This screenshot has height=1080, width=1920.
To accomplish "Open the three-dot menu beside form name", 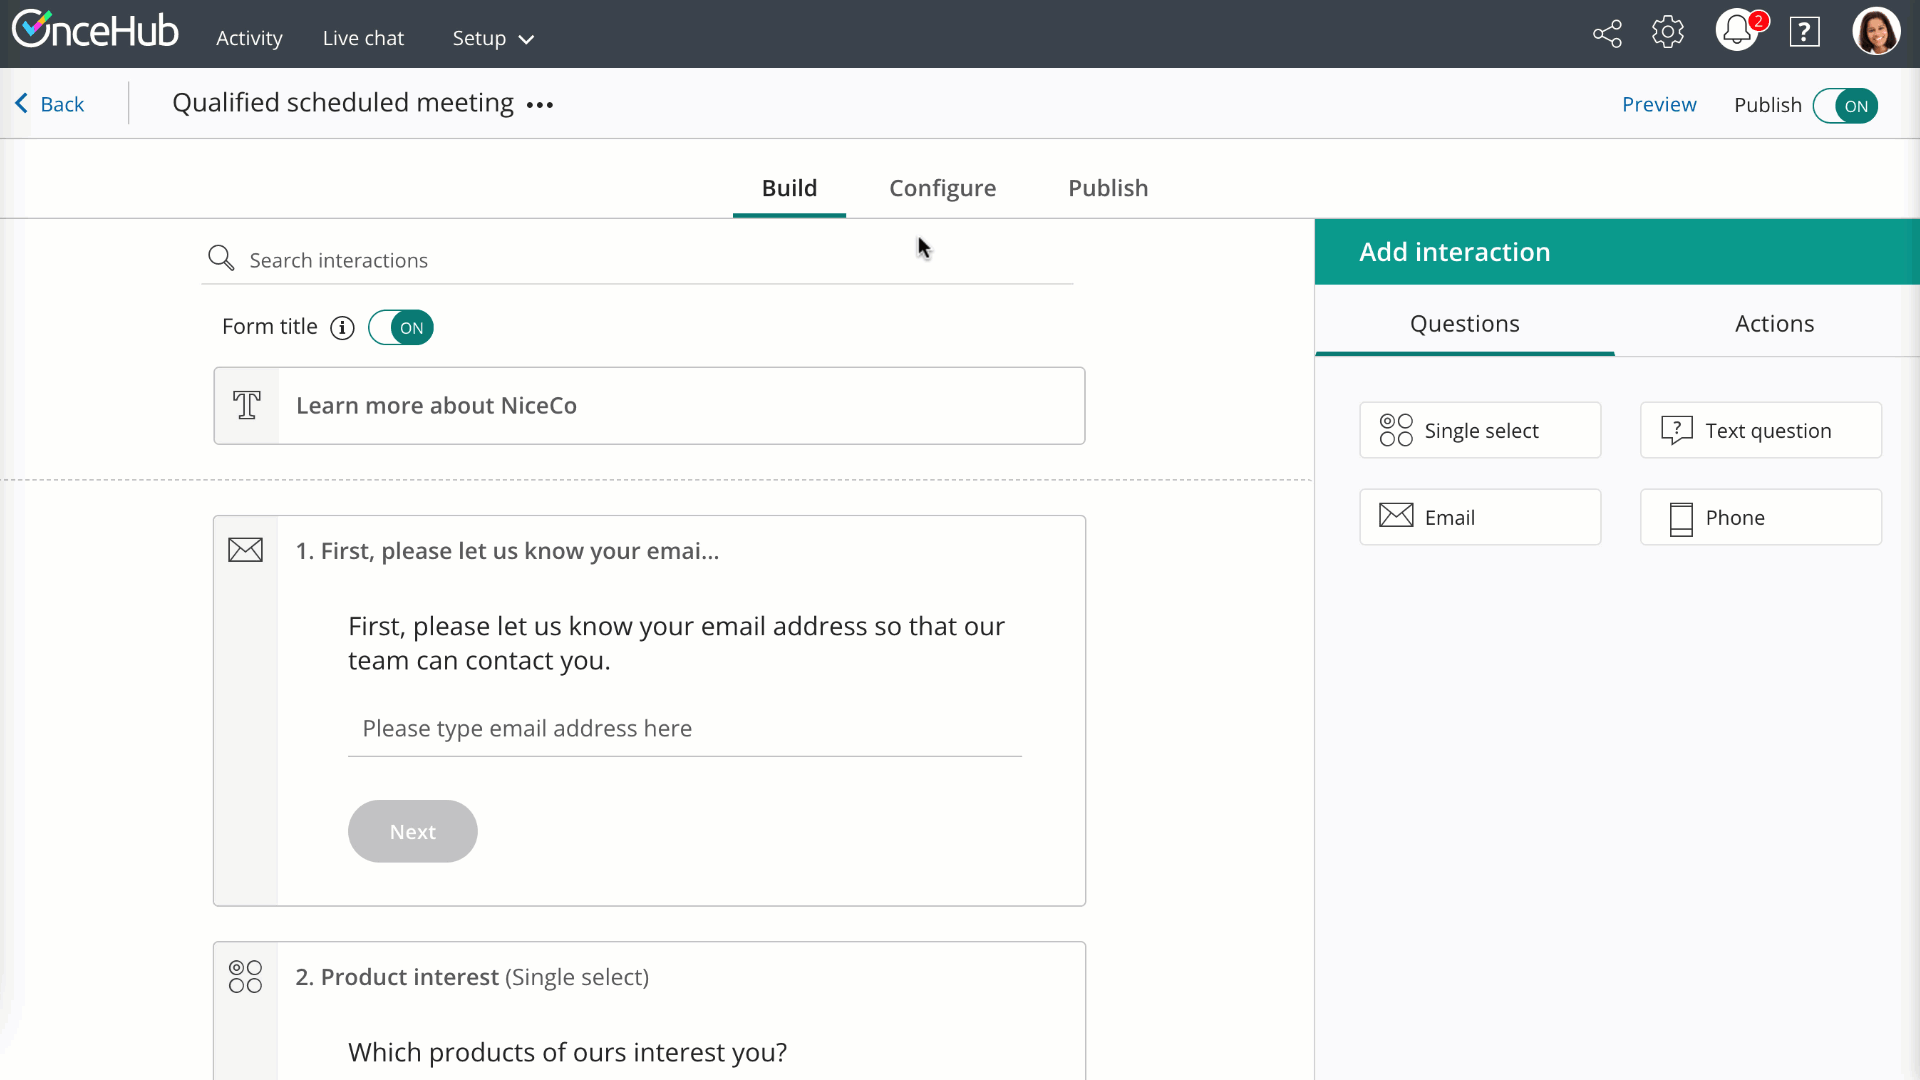I will pos(540,105).
